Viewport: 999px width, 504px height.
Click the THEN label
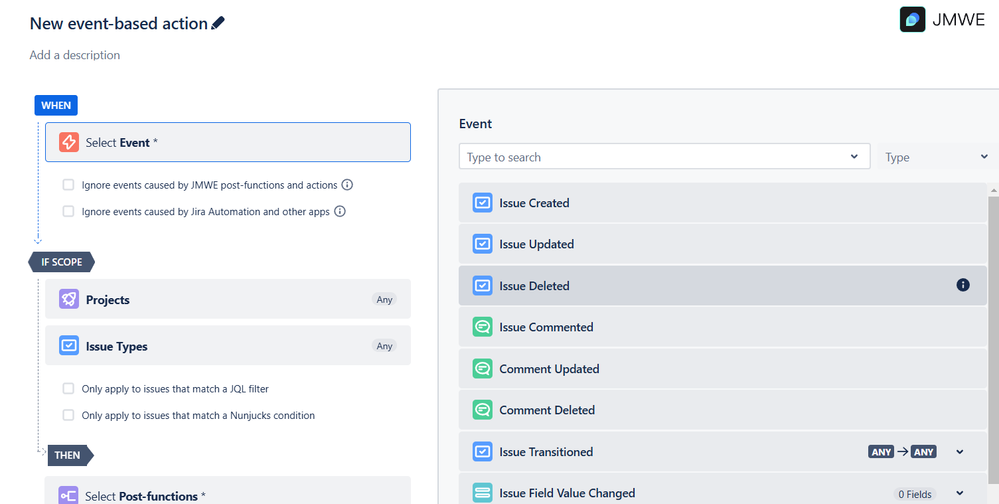pos(70,455)
